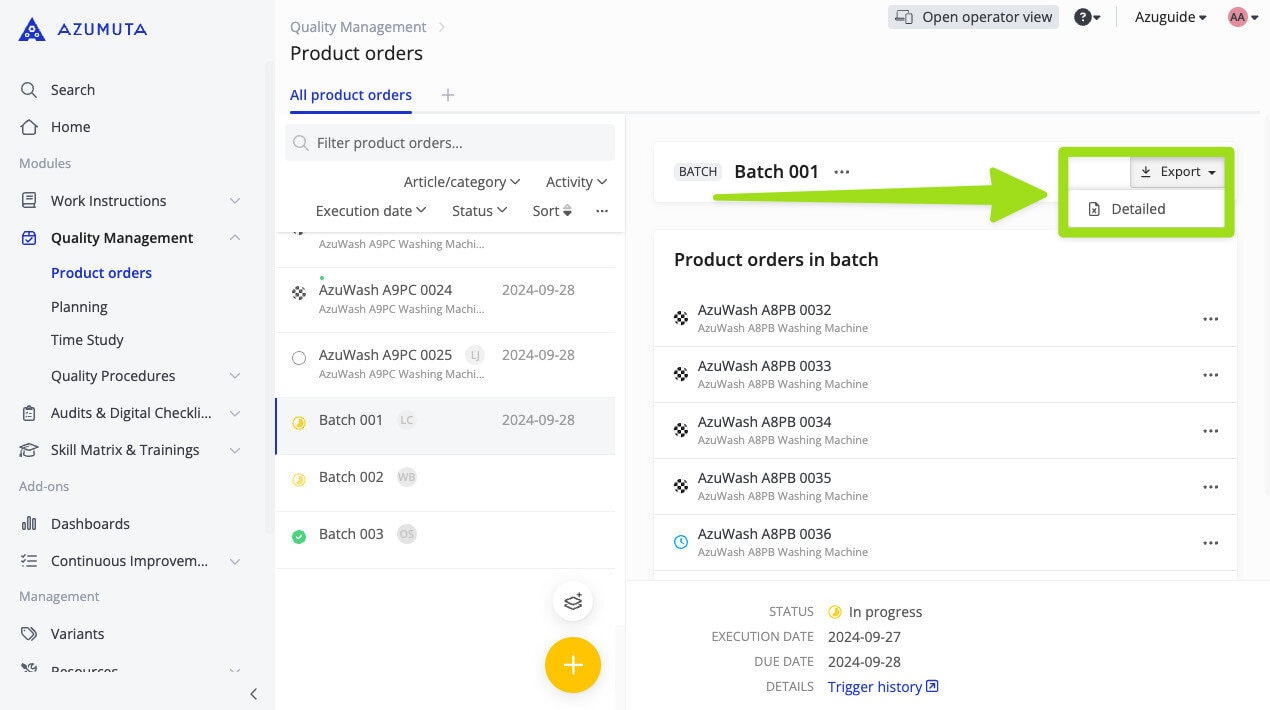Click the layers batch icon button
This screenshot has height=710, width=1270.
point(572,602)
